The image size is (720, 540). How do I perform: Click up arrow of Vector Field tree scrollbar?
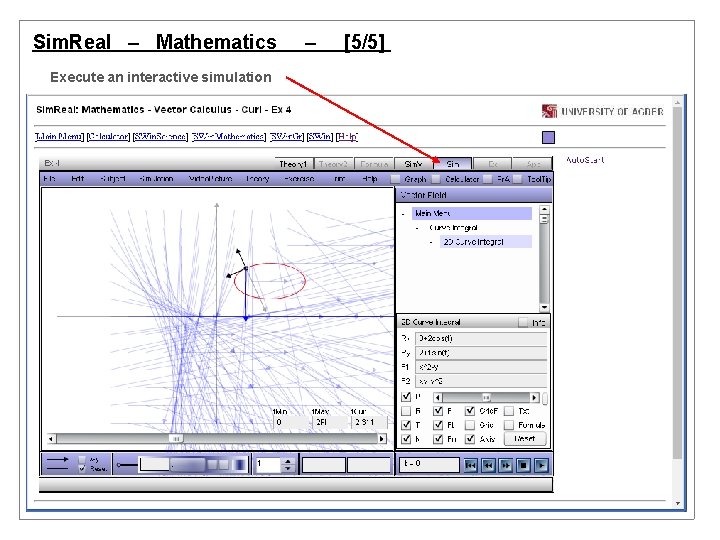544,209
